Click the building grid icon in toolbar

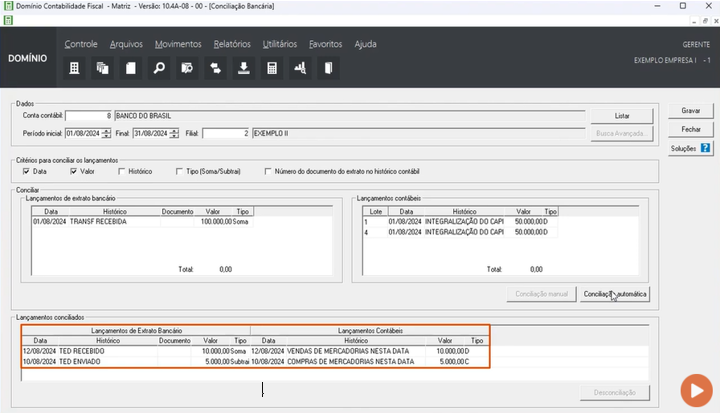pyautogui.click(x=74, y=69)
